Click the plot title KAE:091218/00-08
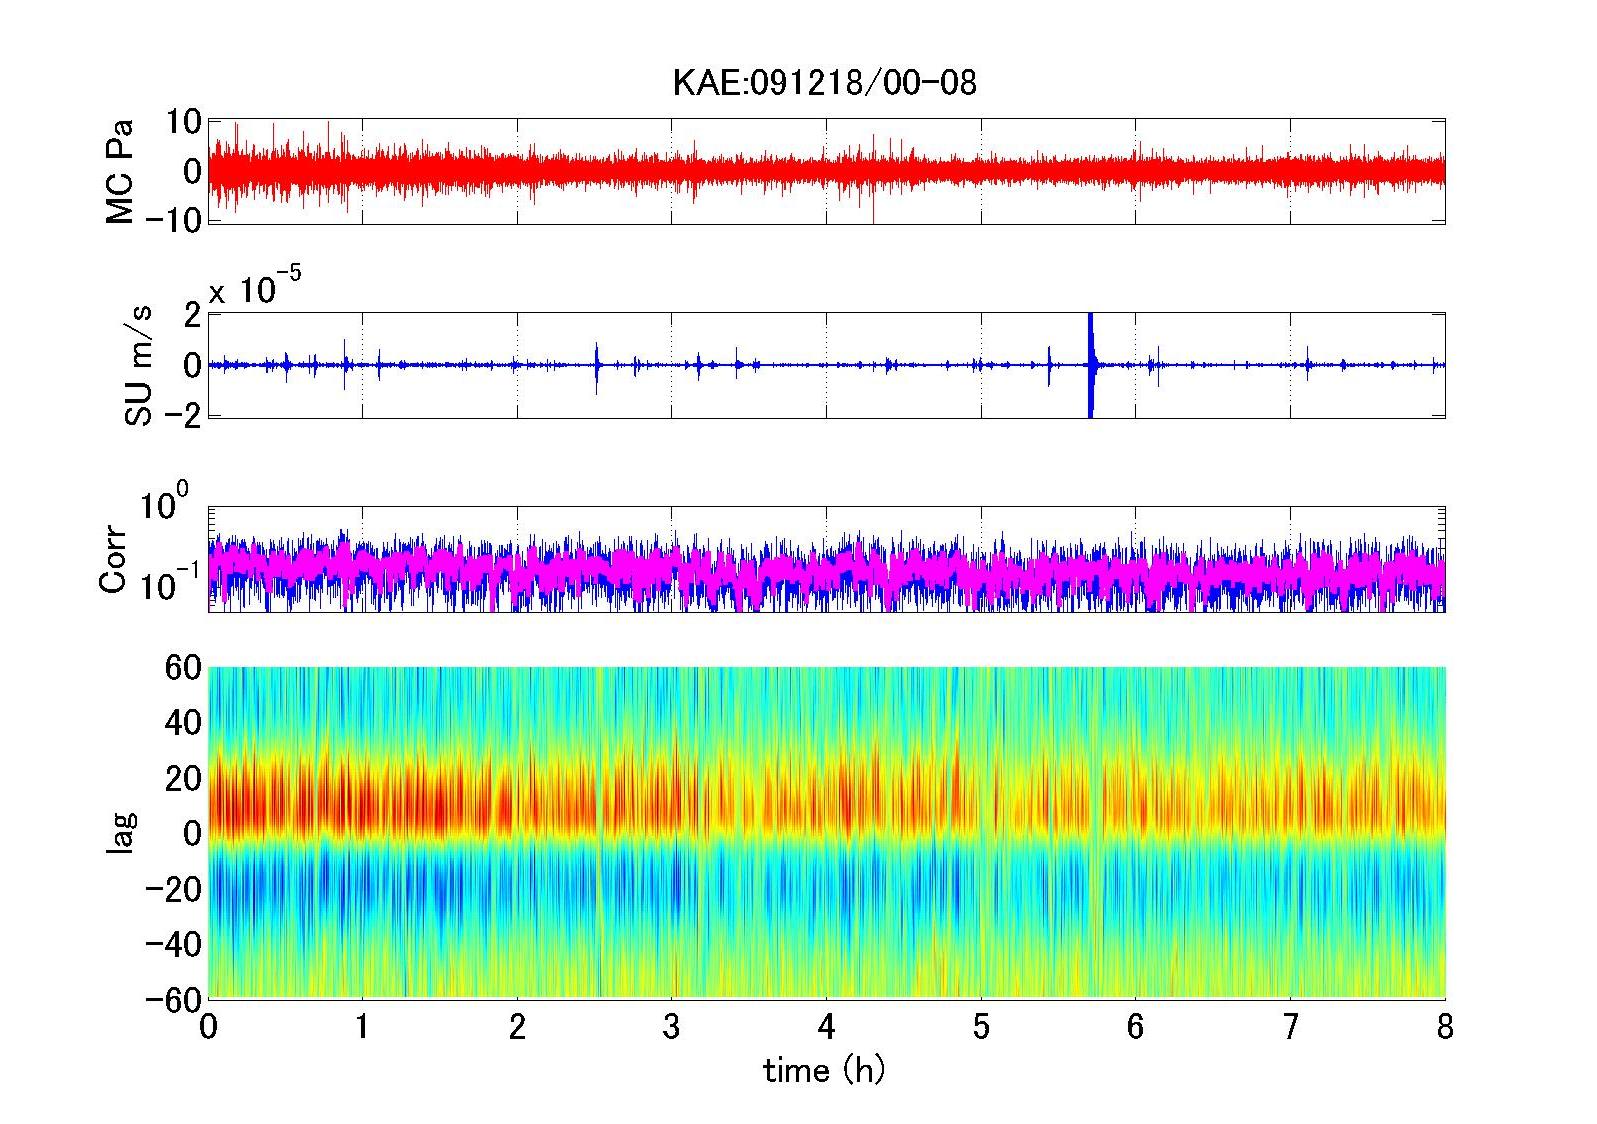 (x=824, y=82)
